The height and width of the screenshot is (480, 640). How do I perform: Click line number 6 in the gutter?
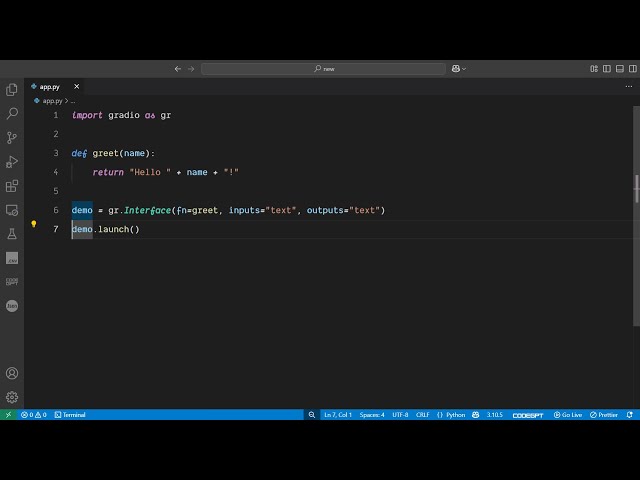point(56,210)
